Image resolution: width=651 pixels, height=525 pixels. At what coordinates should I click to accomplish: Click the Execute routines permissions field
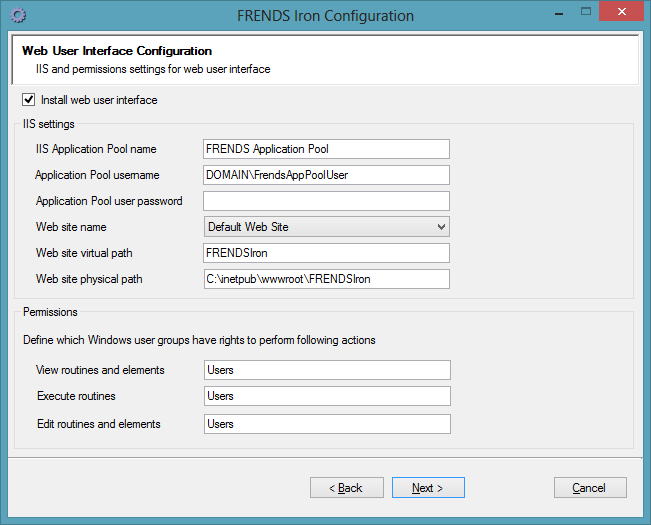[327, 396]
